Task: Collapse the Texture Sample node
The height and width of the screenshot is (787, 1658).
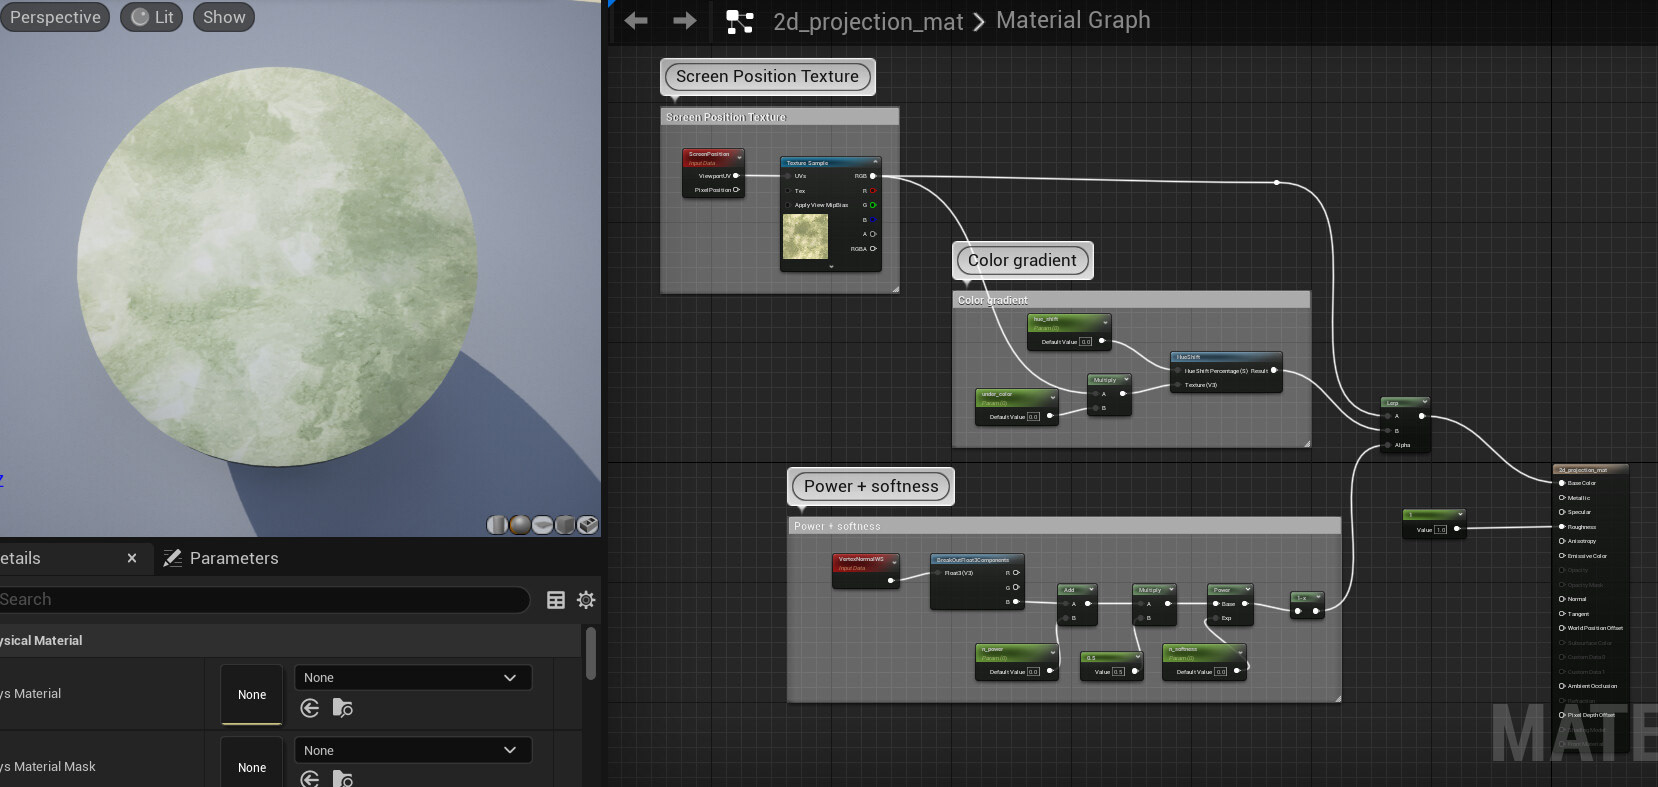Action: (x=875, y=162)
